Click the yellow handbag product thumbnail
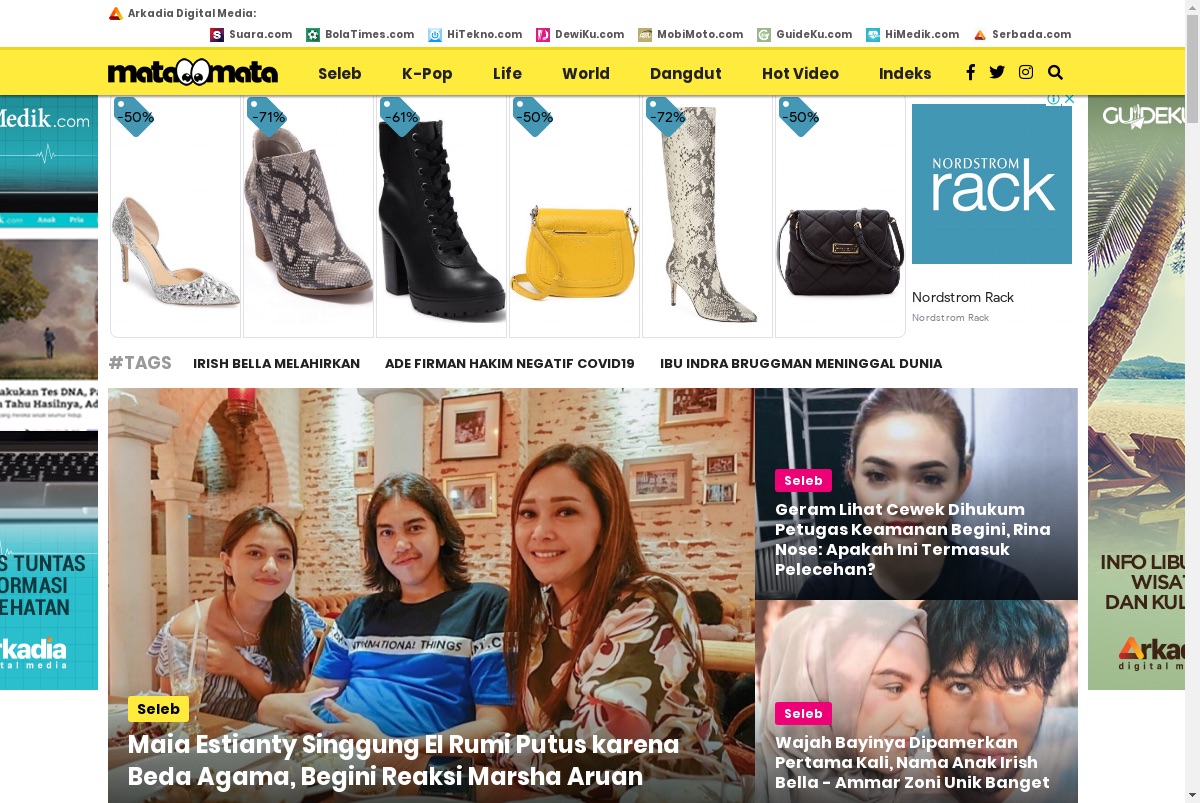 tap(574, 217)
